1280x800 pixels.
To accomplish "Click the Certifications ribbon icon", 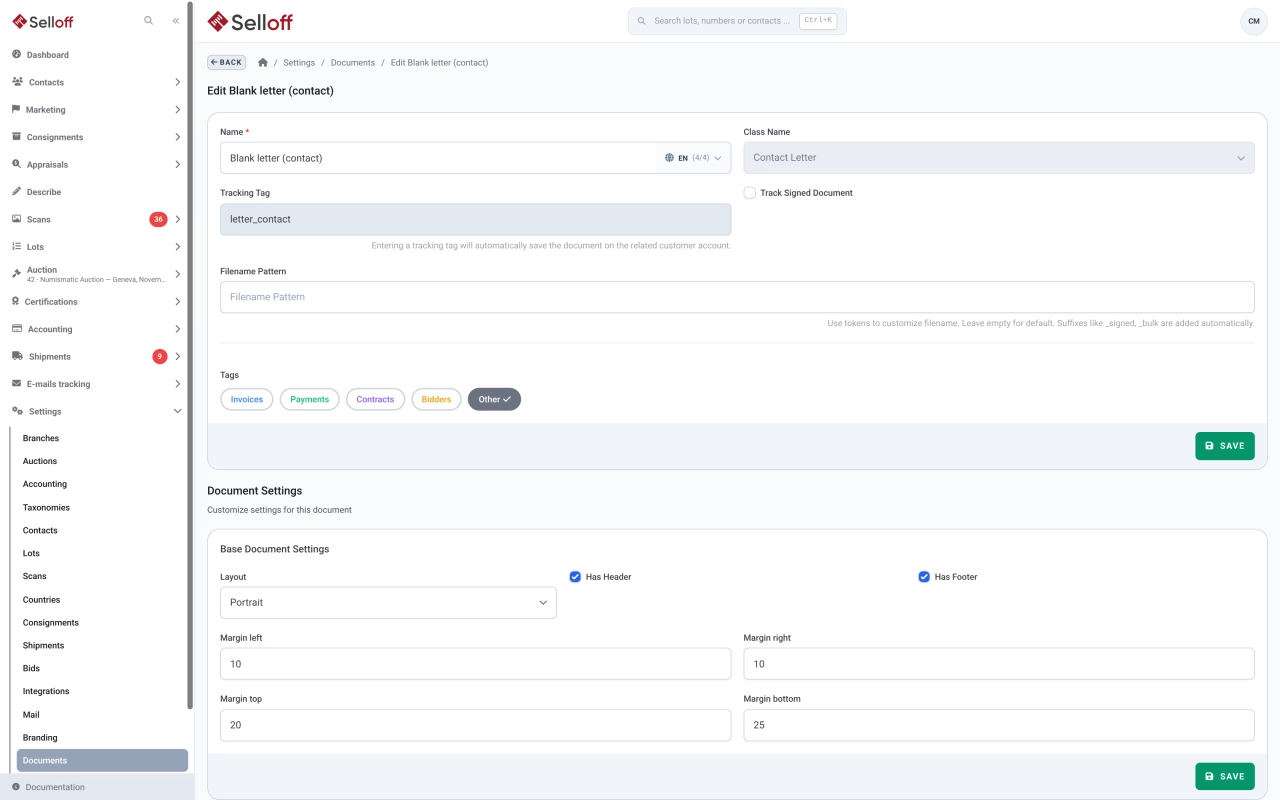I will (16, 301).
